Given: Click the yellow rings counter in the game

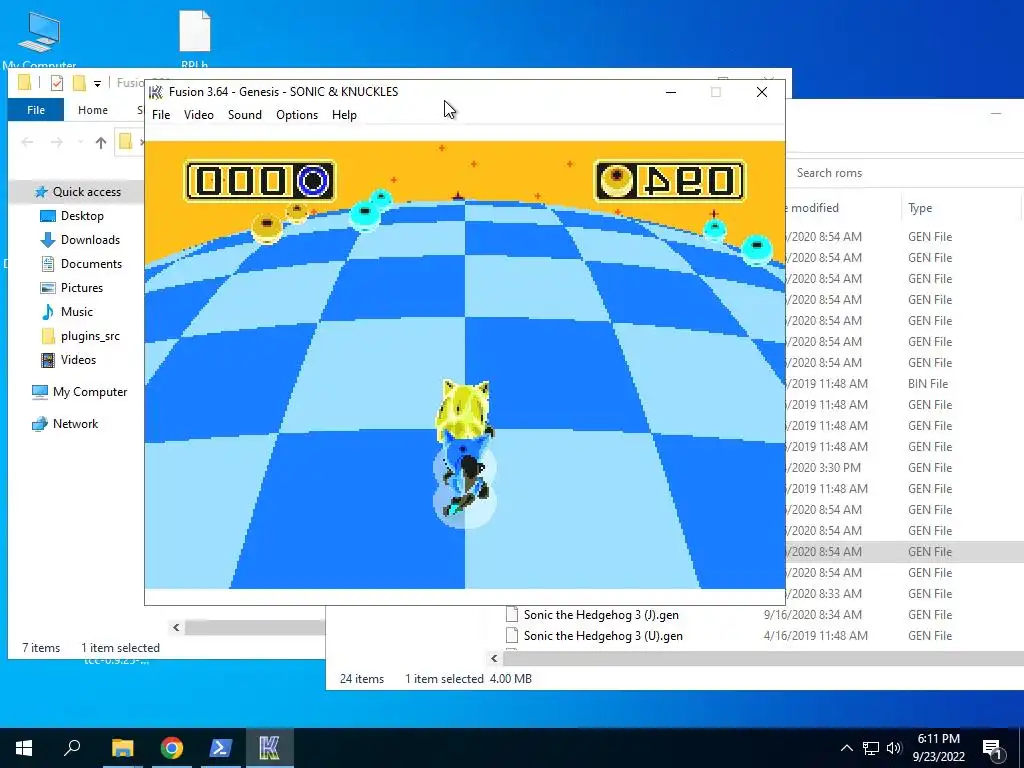Looking at the screenshot, I should pos(669,180).
